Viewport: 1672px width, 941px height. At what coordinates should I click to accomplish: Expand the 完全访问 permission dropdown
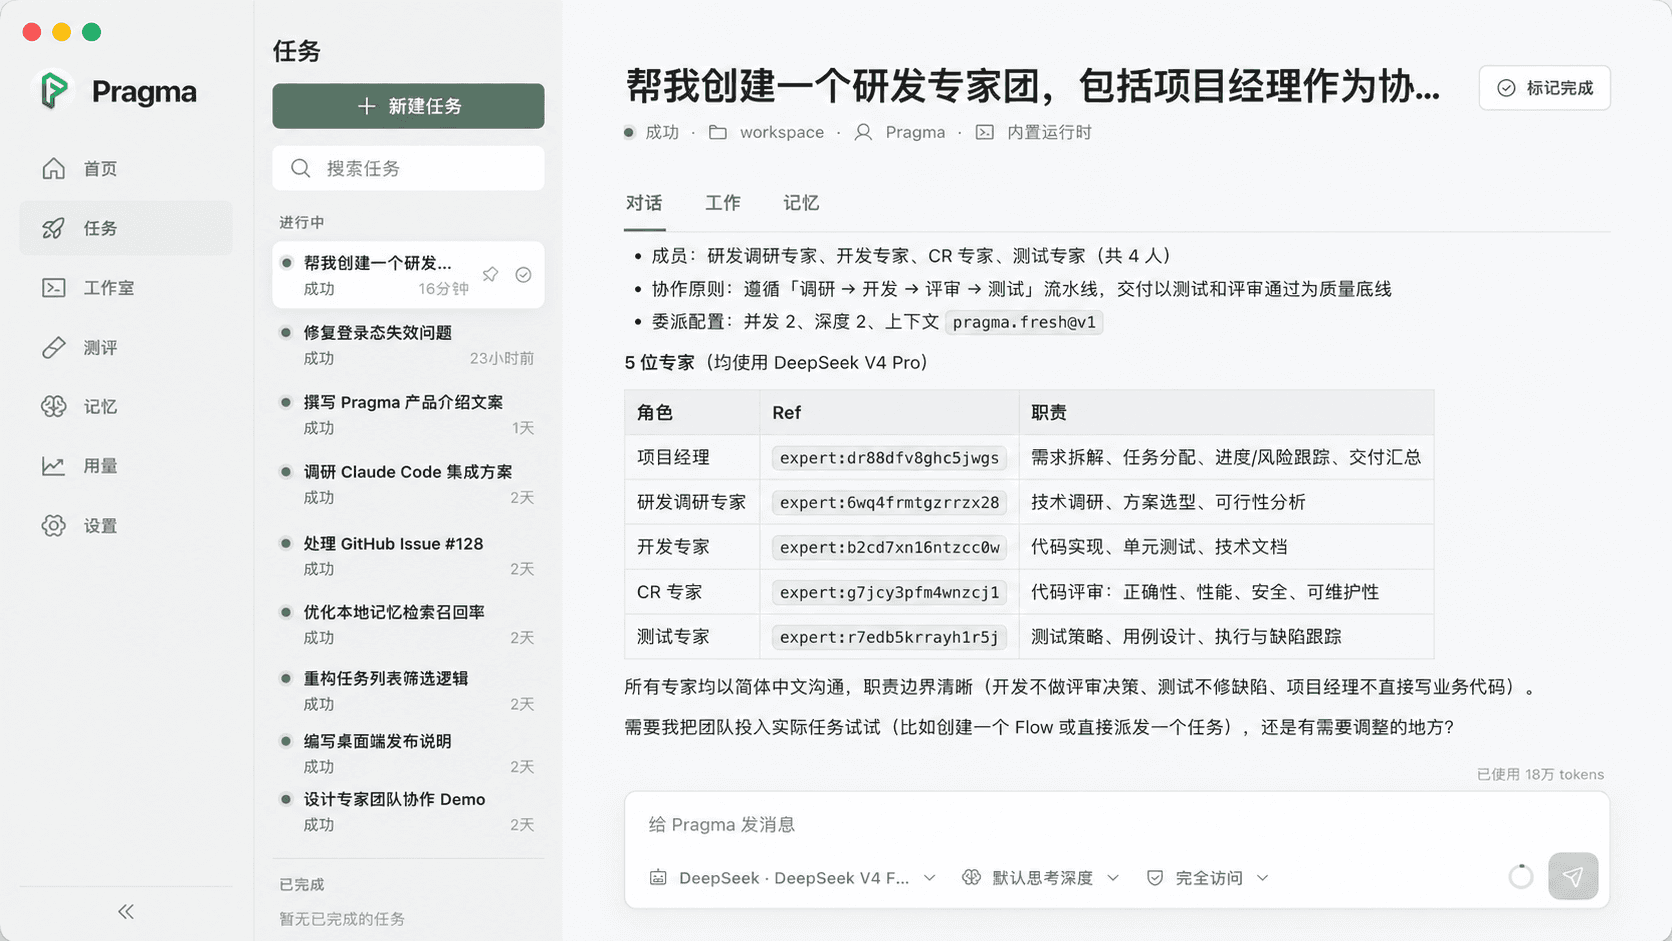click(x=1262, y=877)
